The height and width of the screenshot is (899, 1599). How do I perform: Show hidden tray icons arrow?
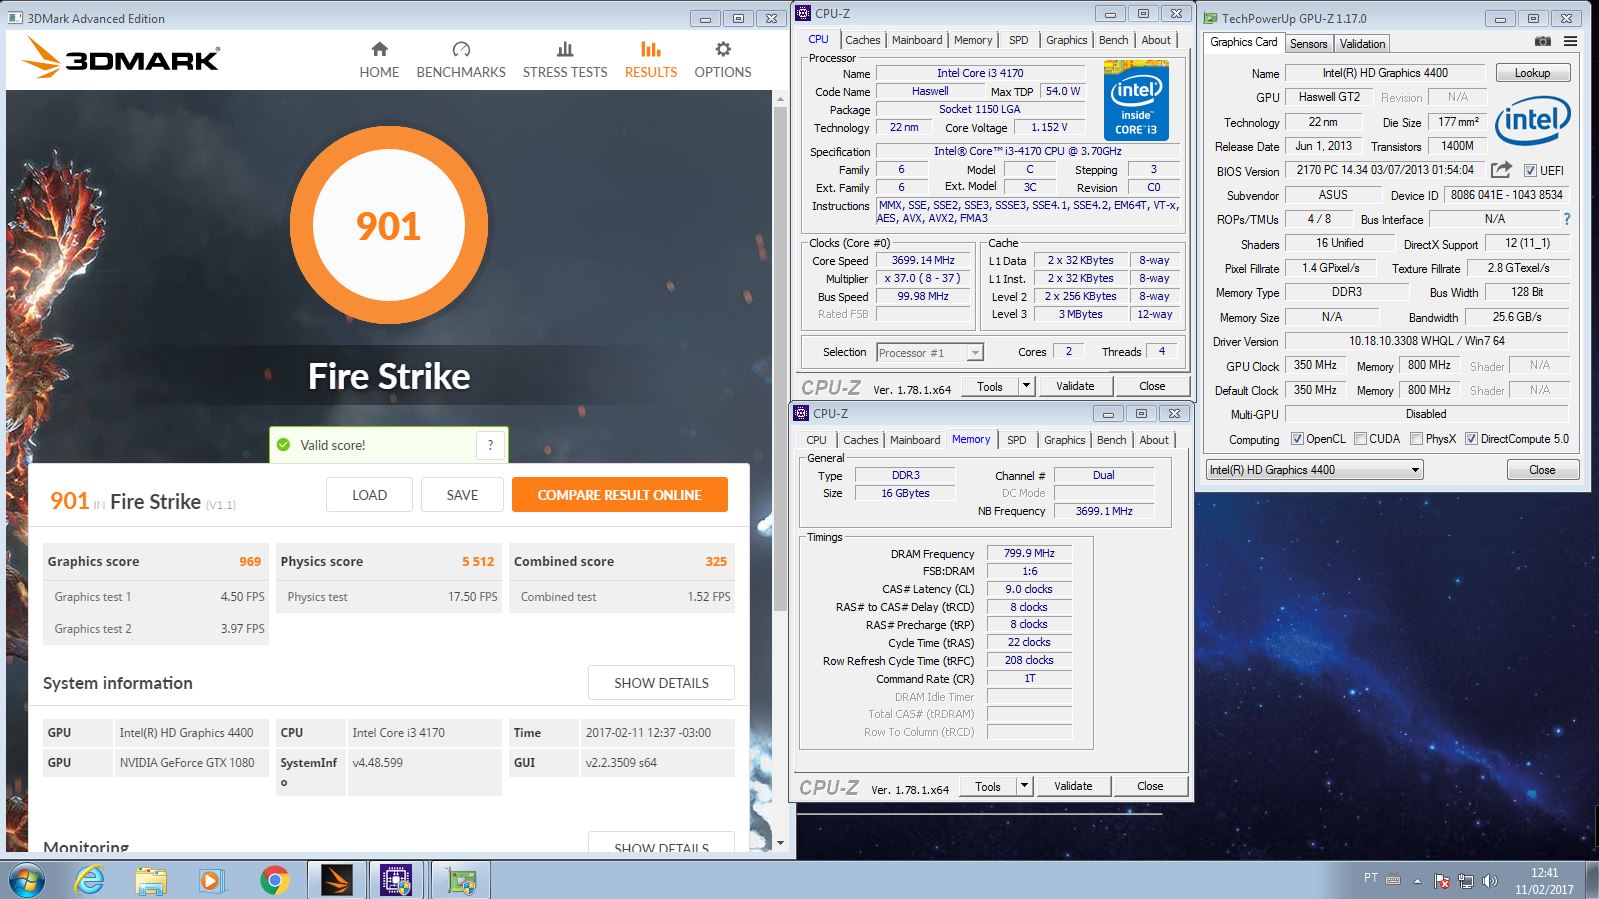pos(1417,881)
